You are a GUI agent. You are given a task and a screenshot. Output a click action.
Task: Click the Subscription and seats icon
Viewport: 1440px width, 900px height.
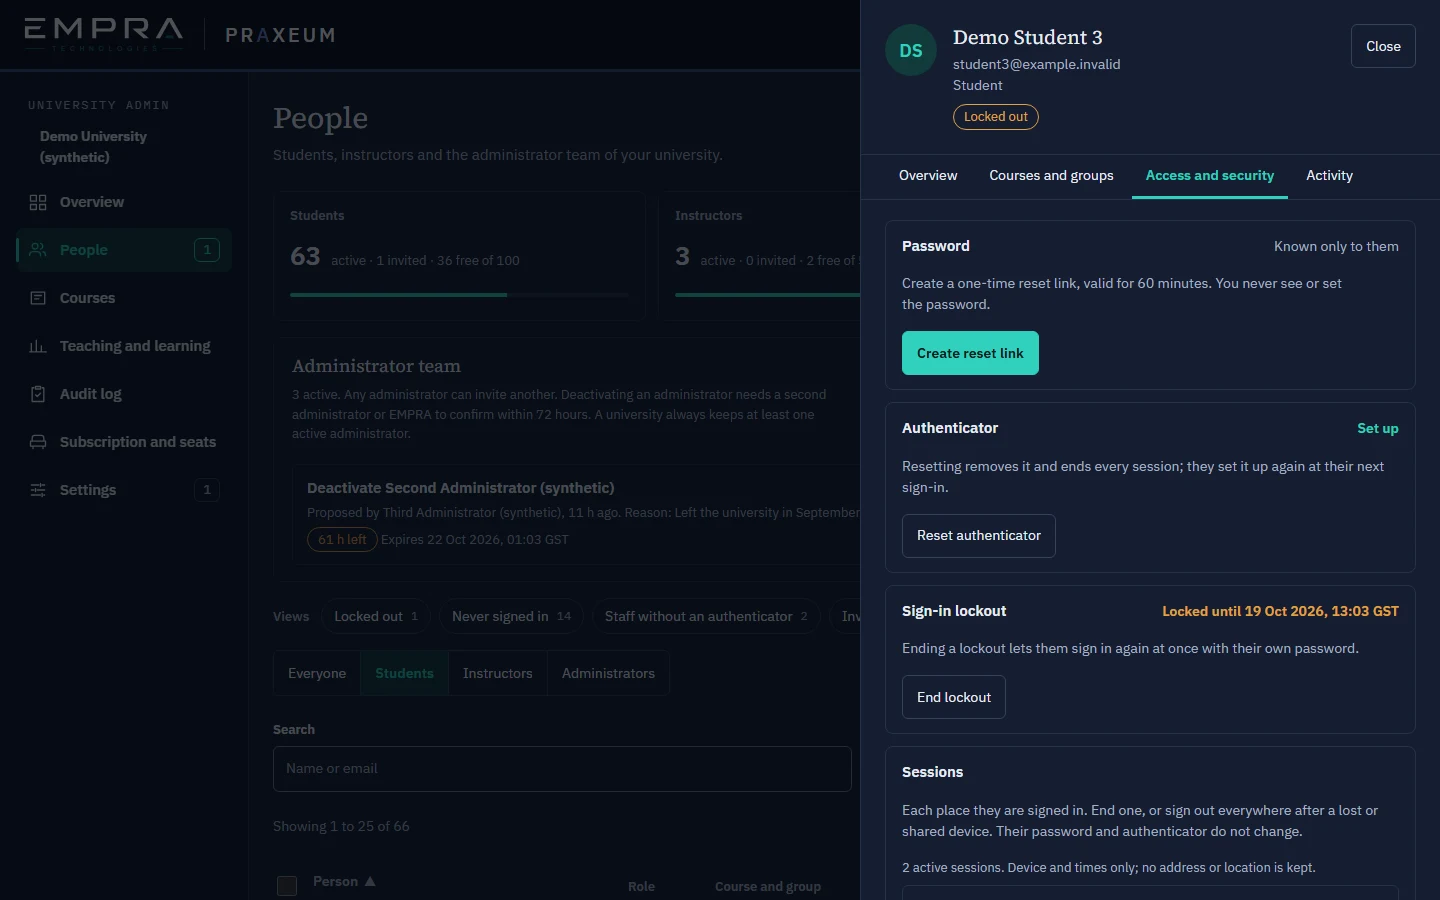click(x=38, y=442)
